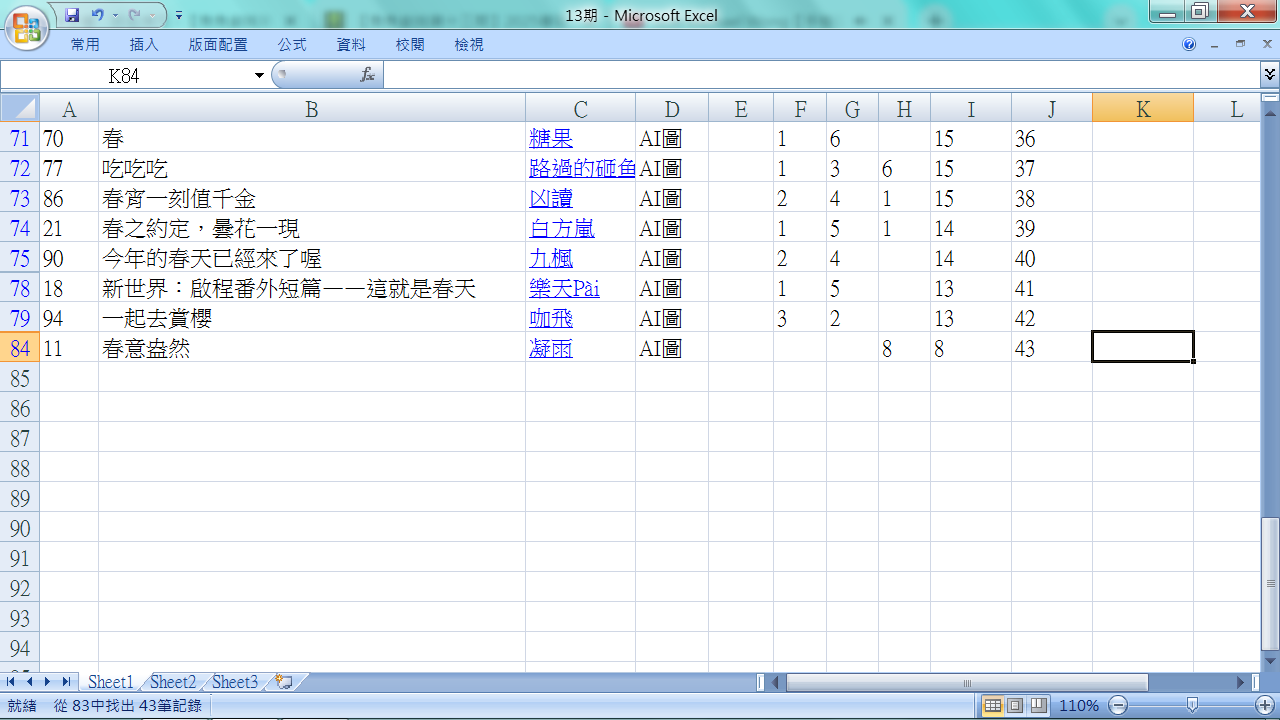The width and height of the screenshot is (1280, 720).
Task: Open the 版面配置 ribbon tab
Action: pos(218,45)
